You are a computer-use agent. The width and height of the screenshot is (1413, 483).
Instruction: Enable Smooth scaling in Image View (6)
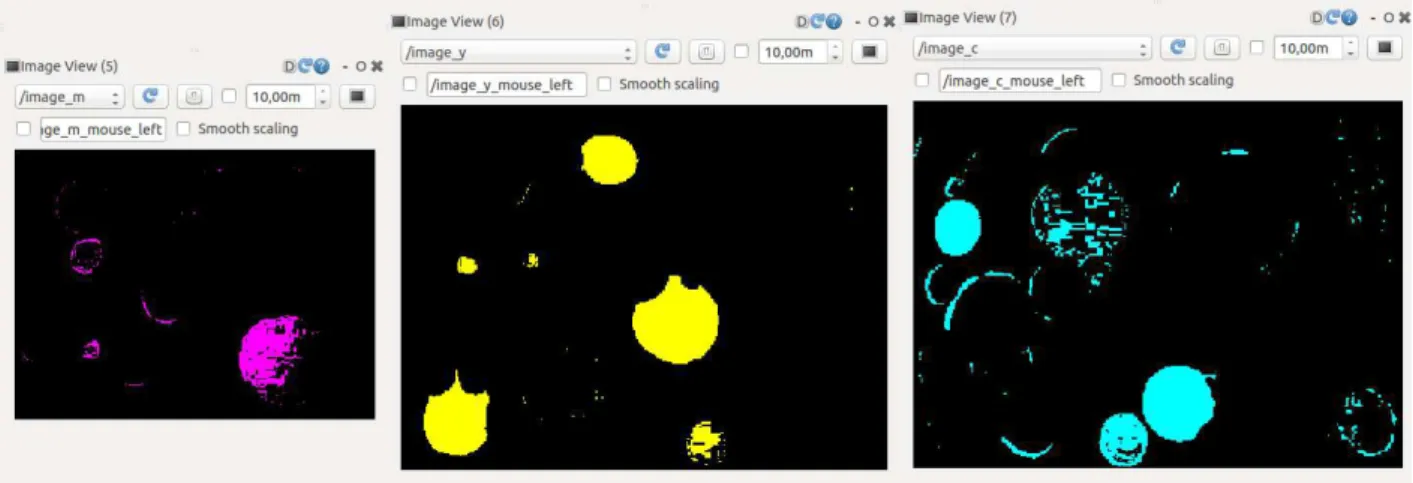(604, 84)
